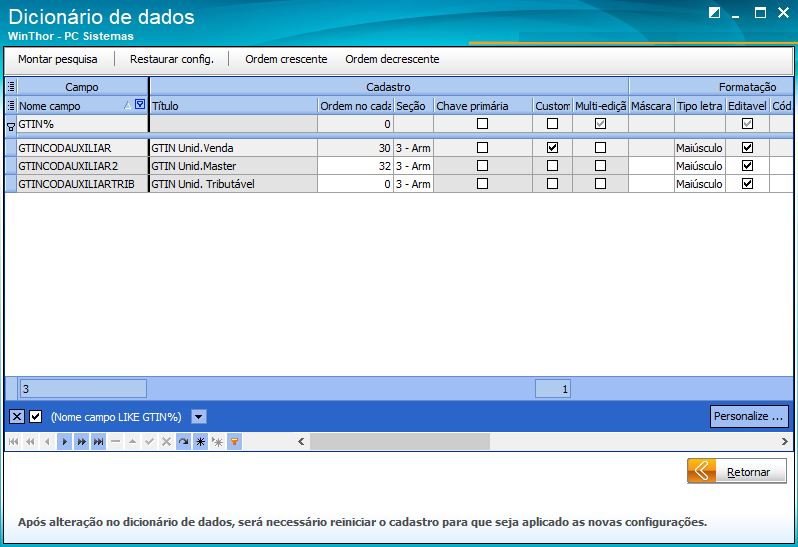Uncheck Custom for GTINCODAUXILIAR
Screen dimensions: 798x547
click(x=552, y=148)
